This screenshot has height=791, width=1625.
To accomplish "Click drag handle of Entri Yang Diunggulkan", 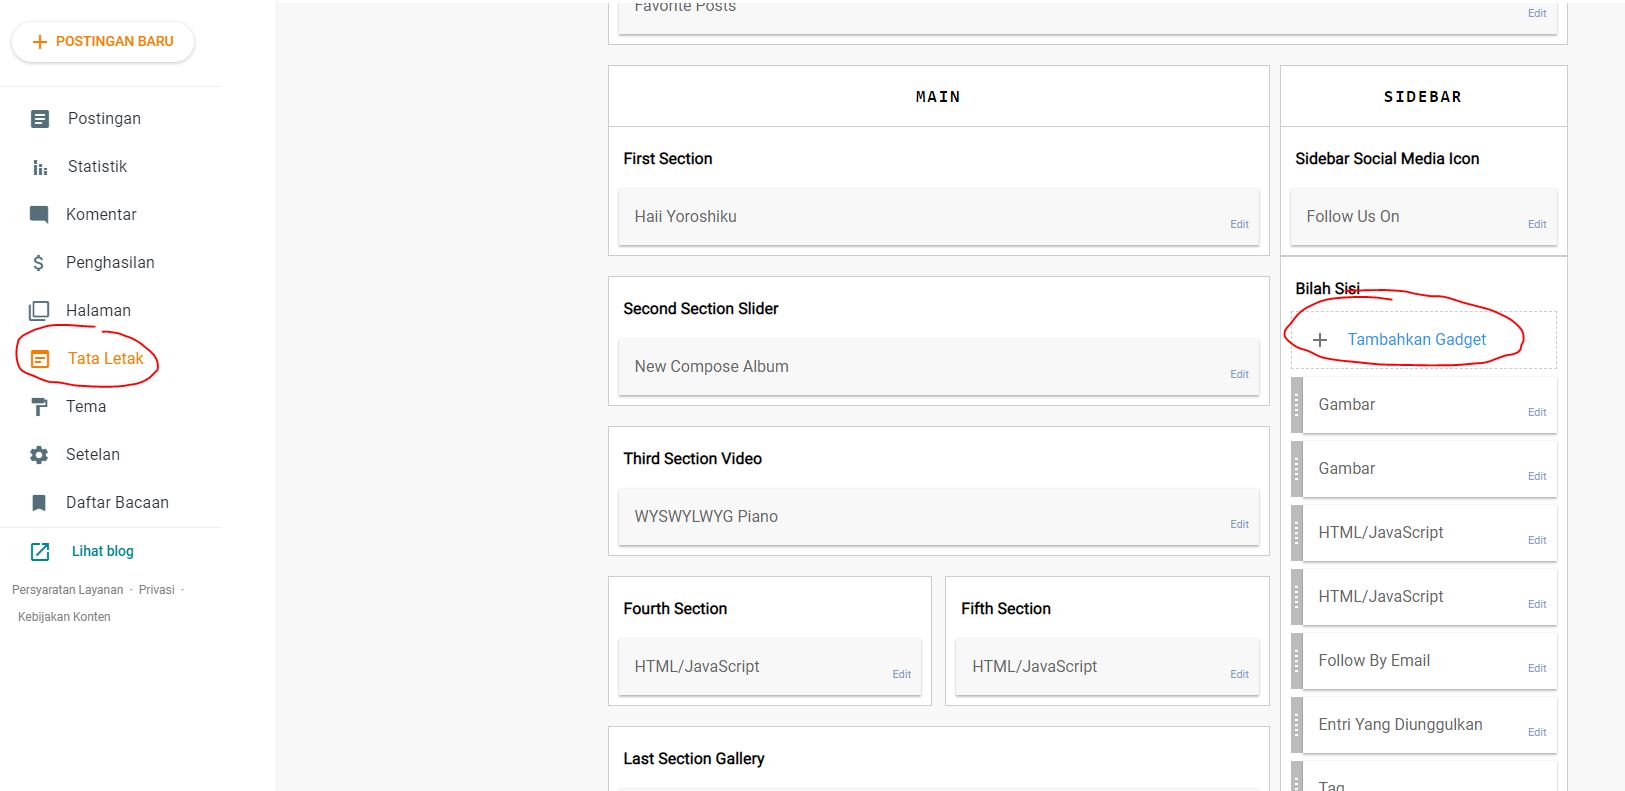I will (1297, 725).
